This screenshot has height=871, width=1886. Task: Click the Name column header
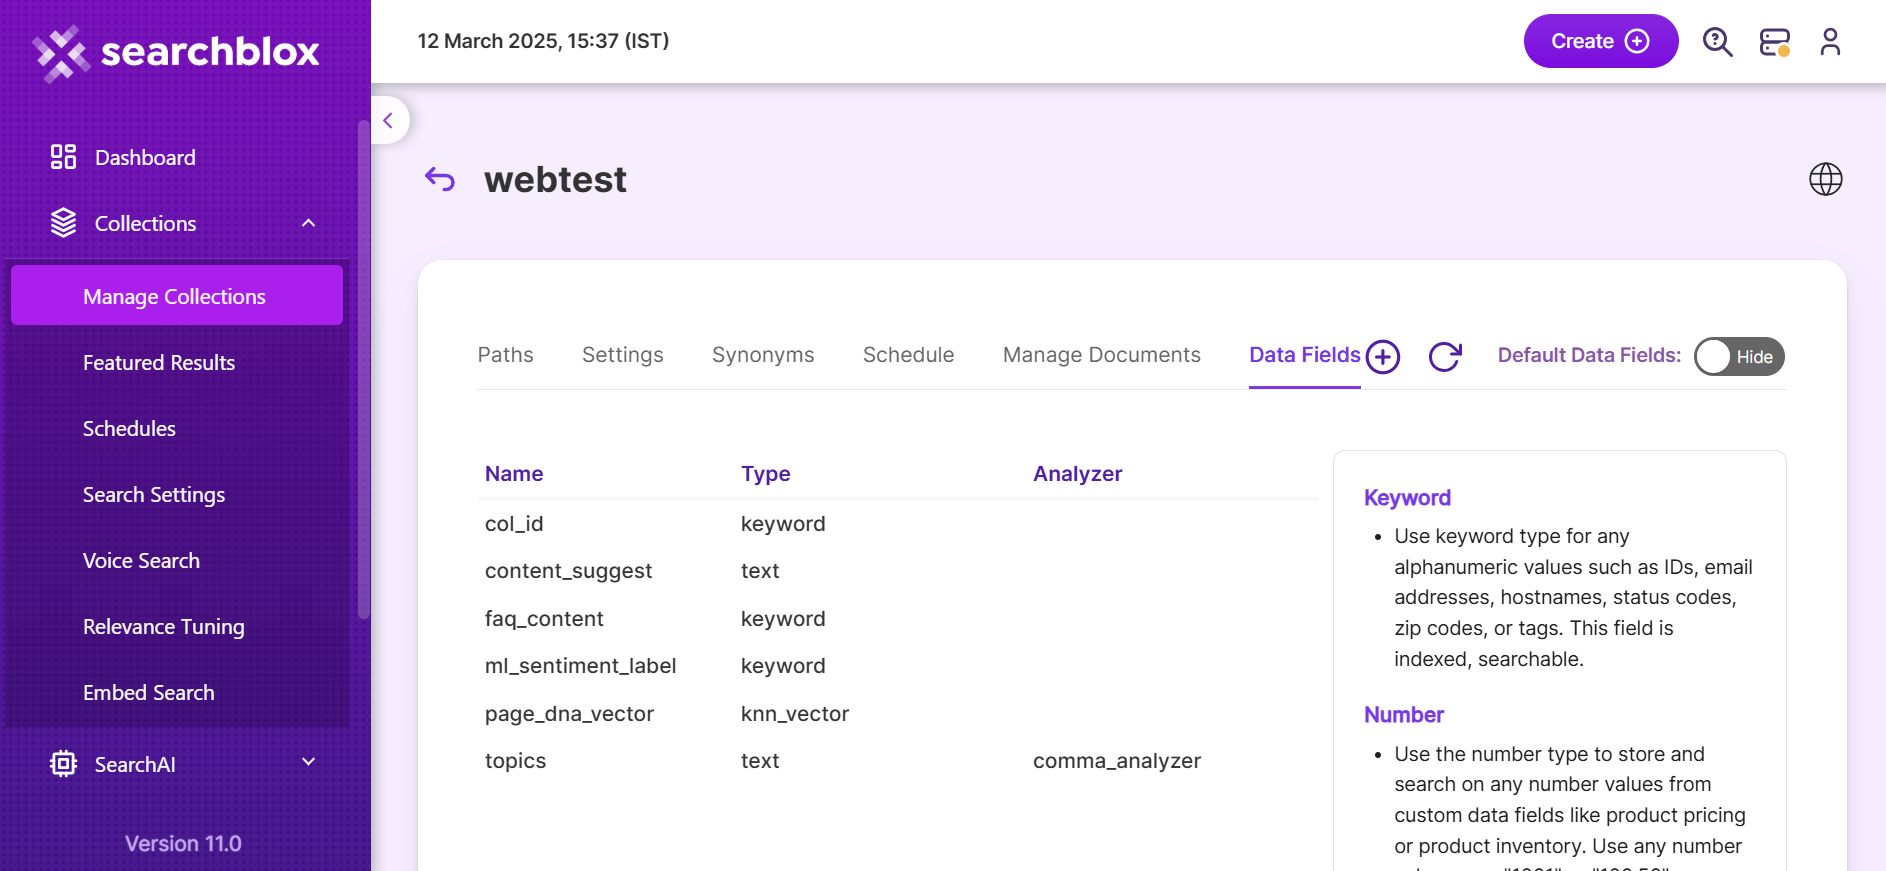(514, 474)
